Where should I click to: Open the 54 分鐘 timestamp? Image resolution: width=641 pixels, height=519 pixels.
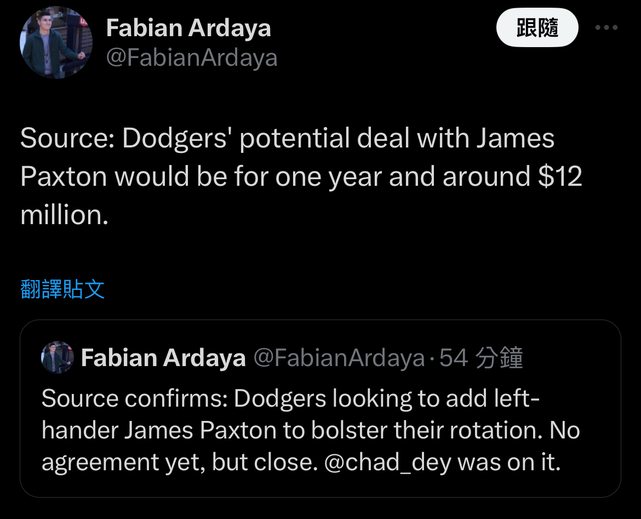pyautogui.click(x=484, y=357)
